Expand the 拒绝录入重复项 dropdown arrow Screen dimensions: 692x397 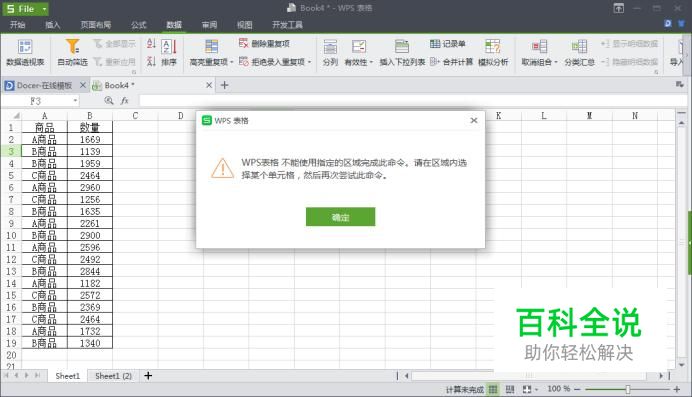309,62
